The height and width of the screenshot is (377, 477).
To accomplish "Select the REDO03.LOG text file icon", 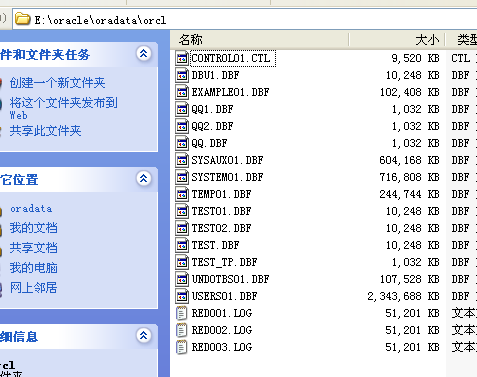I will [x=182, y=347].
